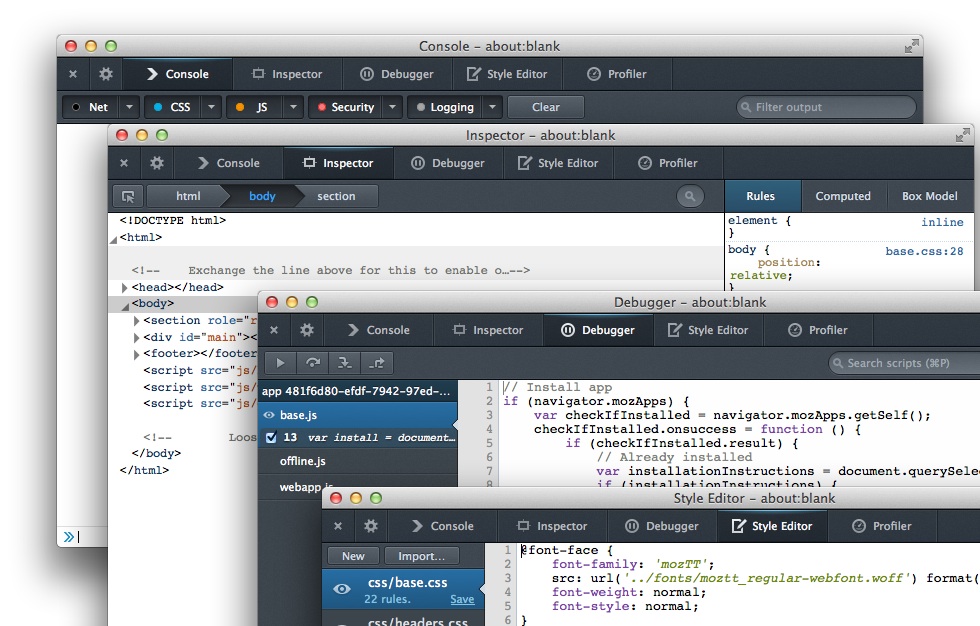The image size is (980, 626).
Task: Expand the footer node in Inspector
Action: pos(136,354)
